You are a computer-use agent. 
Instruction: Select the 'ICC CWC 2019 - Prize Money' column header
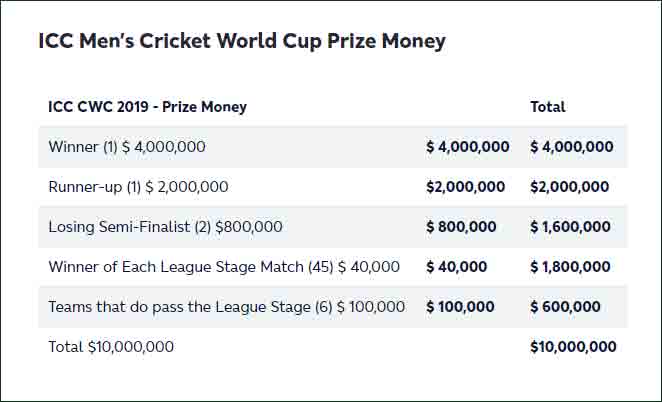(147, 106)
